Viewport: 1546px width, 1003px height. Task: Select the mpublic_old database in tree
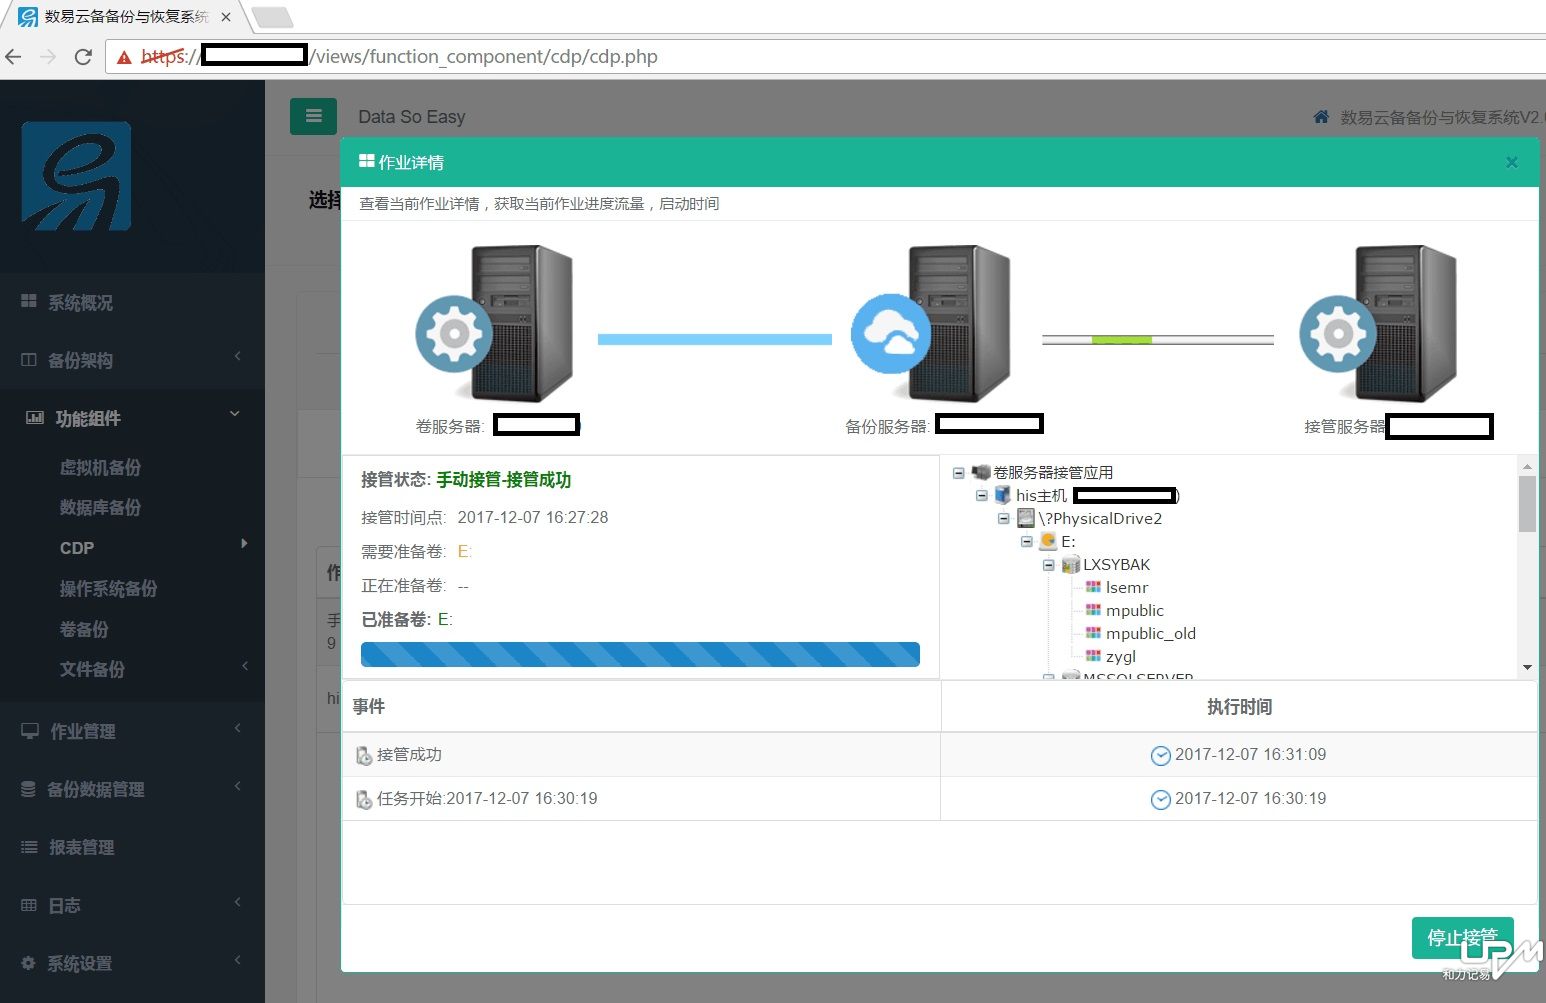[1150, 633]
